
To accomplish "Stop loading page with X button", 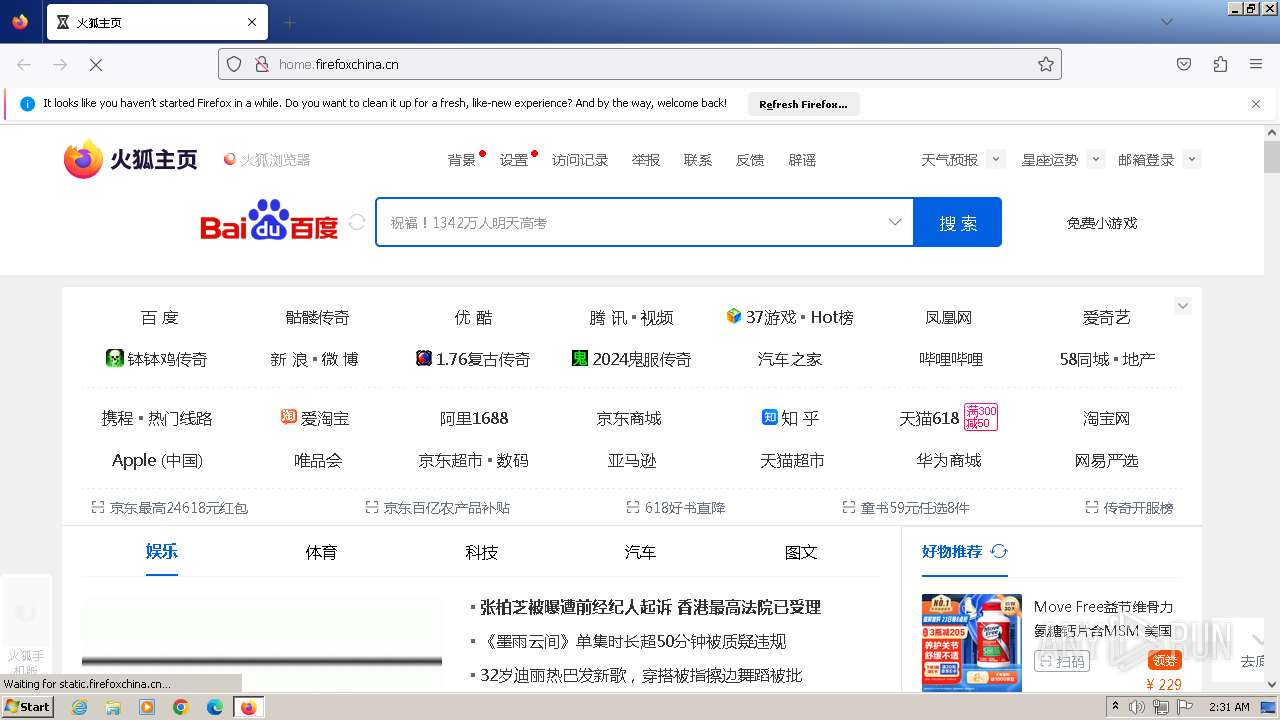I will pos(96,64).
